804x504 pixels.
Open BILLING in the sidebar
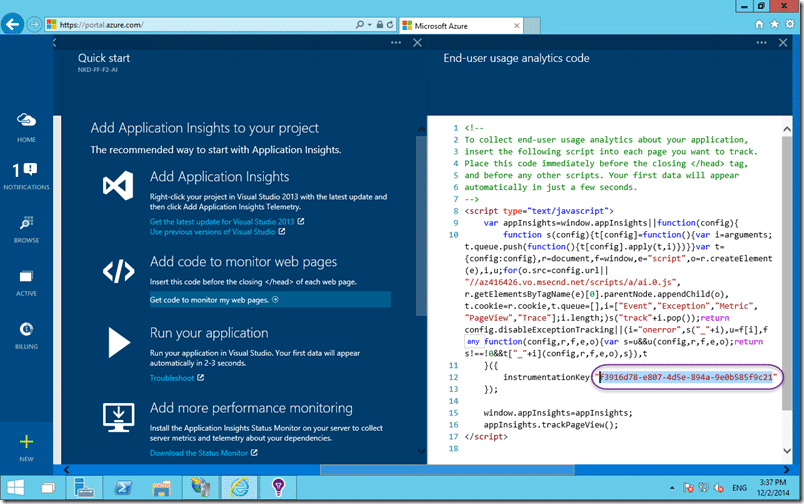click(26, 335)
